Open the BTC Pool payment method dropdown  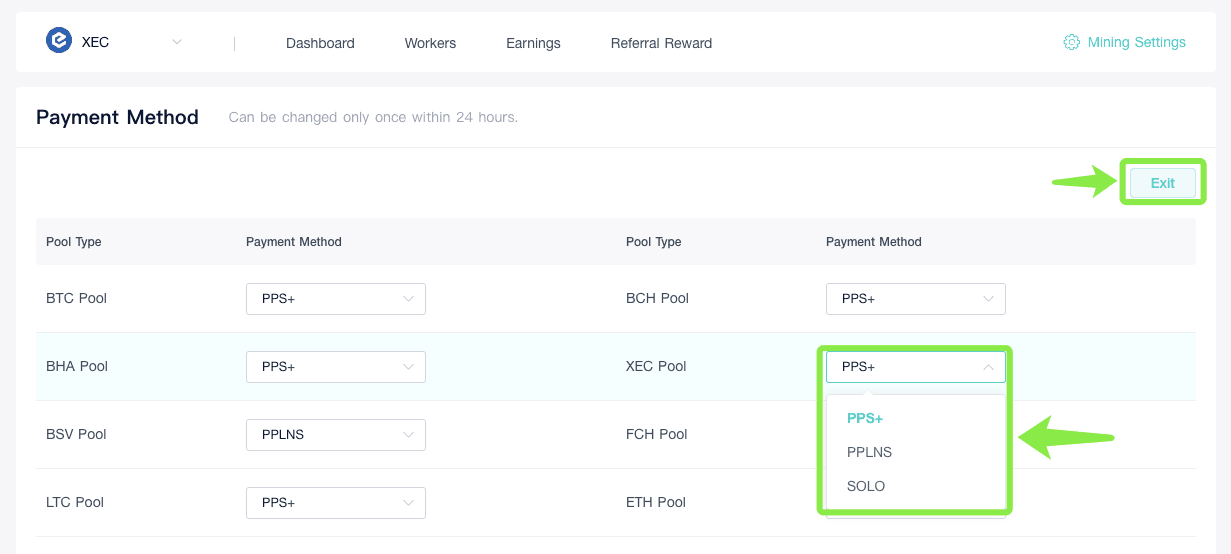335,299
